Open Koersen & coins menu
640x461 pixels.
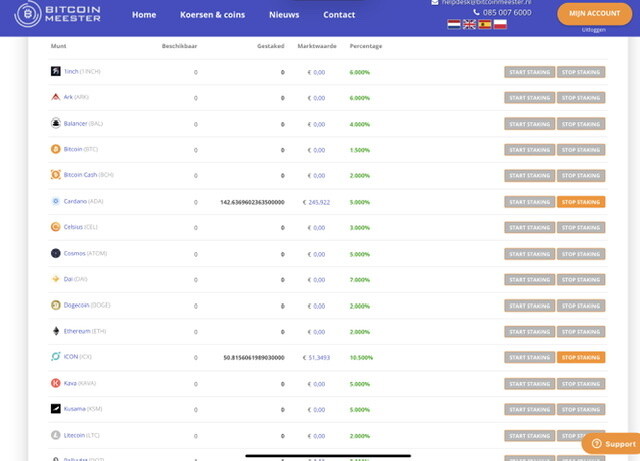(x=213, y=15)
